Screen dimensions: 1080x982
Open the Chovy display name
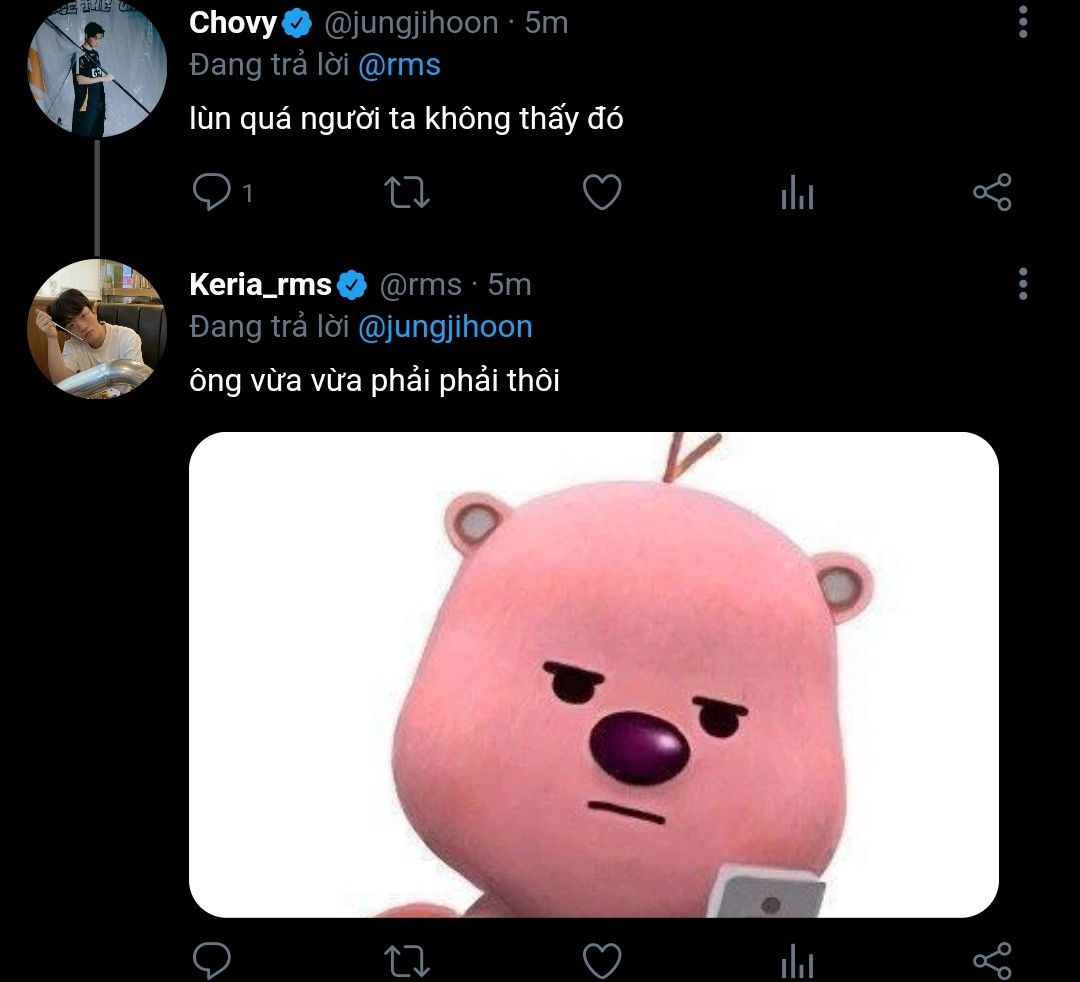point(233,23)
